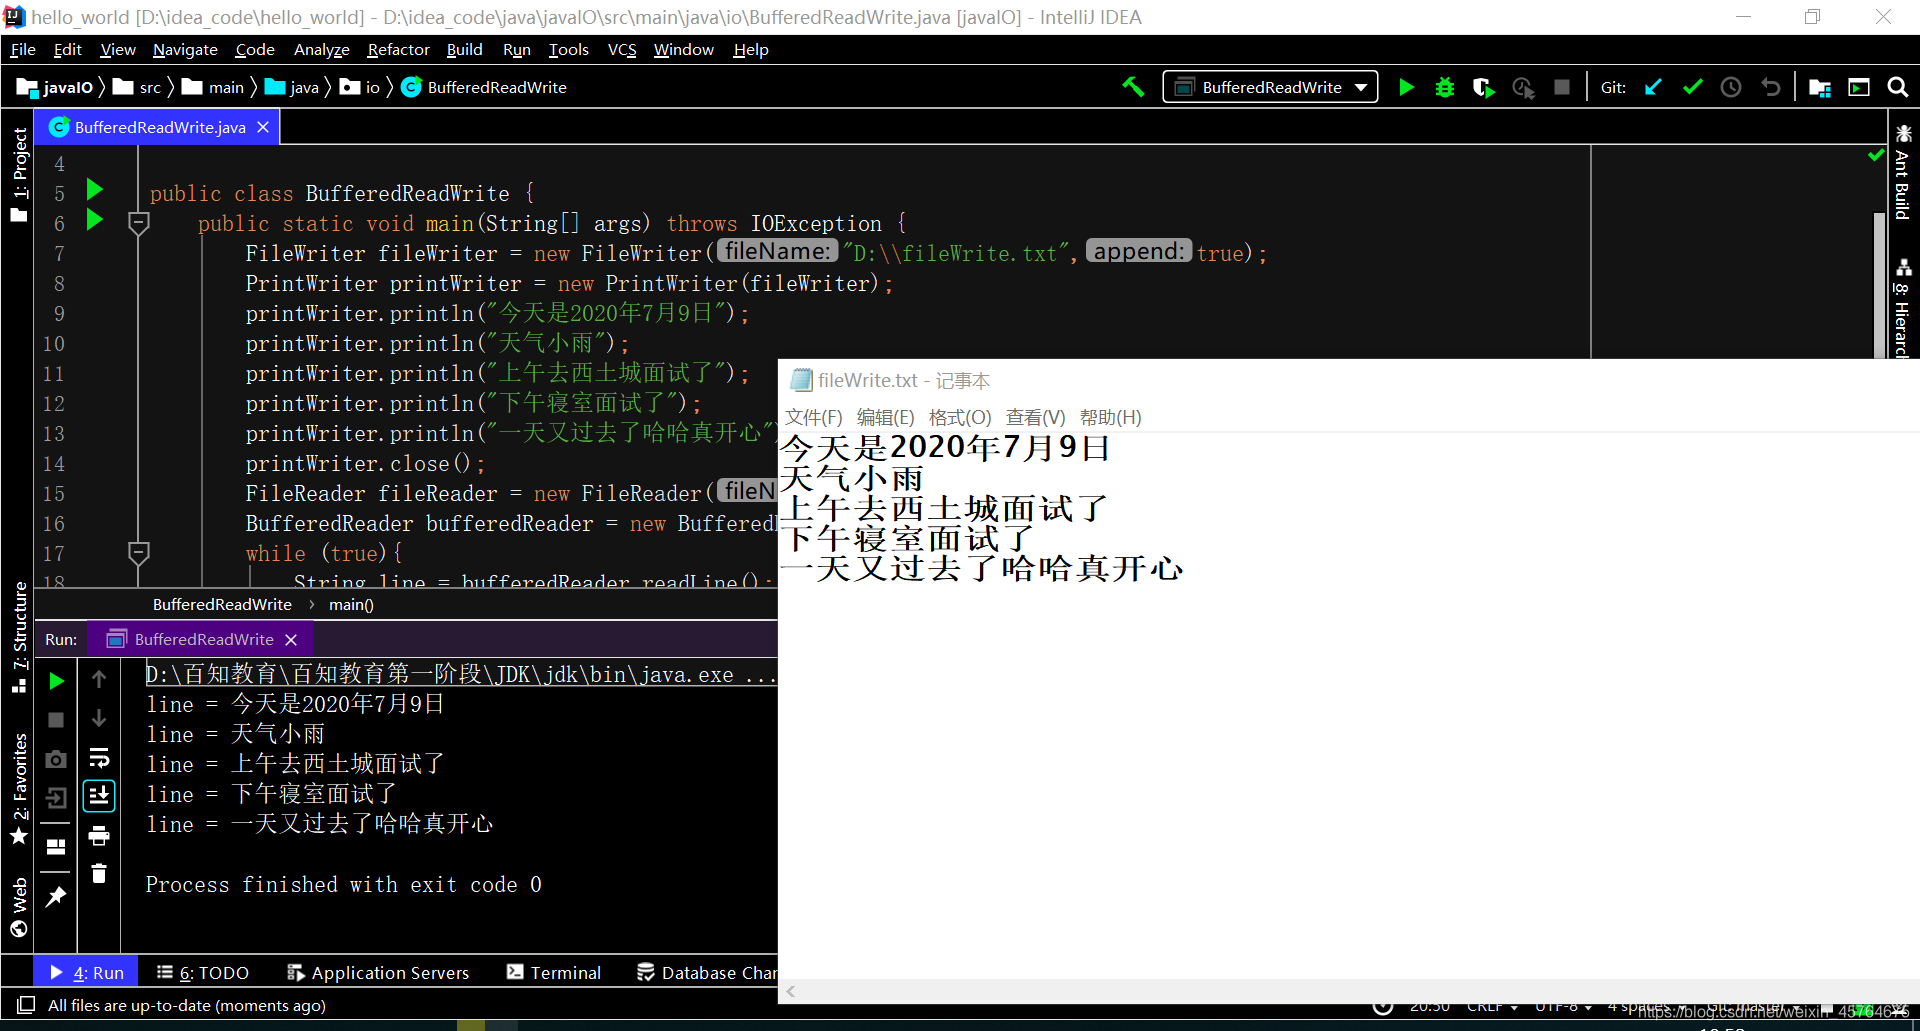Close BufferedReadWrite Run tab
This screenshot has width=1920, height=1031.
click(291, 639)
